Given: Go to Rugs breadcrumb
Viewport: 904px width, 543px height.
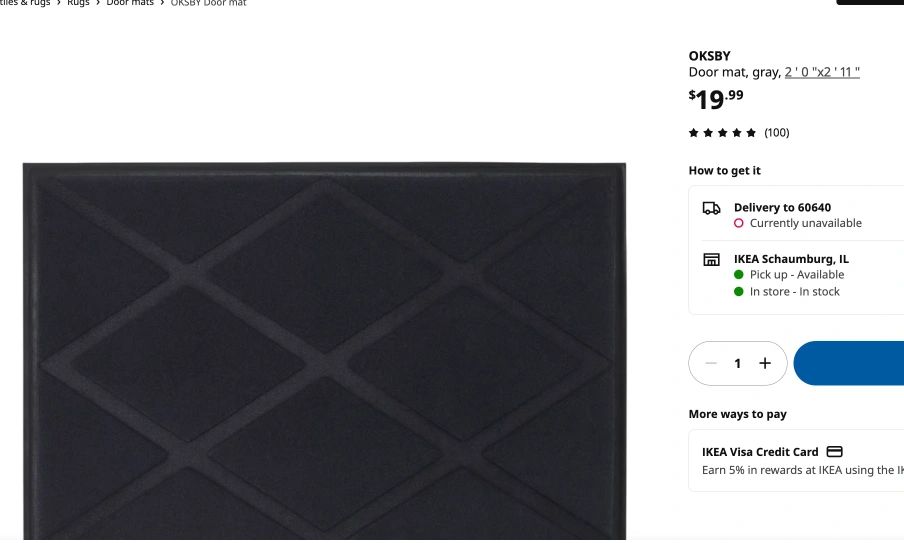Looking at the screenshot, I should point(78,3).
